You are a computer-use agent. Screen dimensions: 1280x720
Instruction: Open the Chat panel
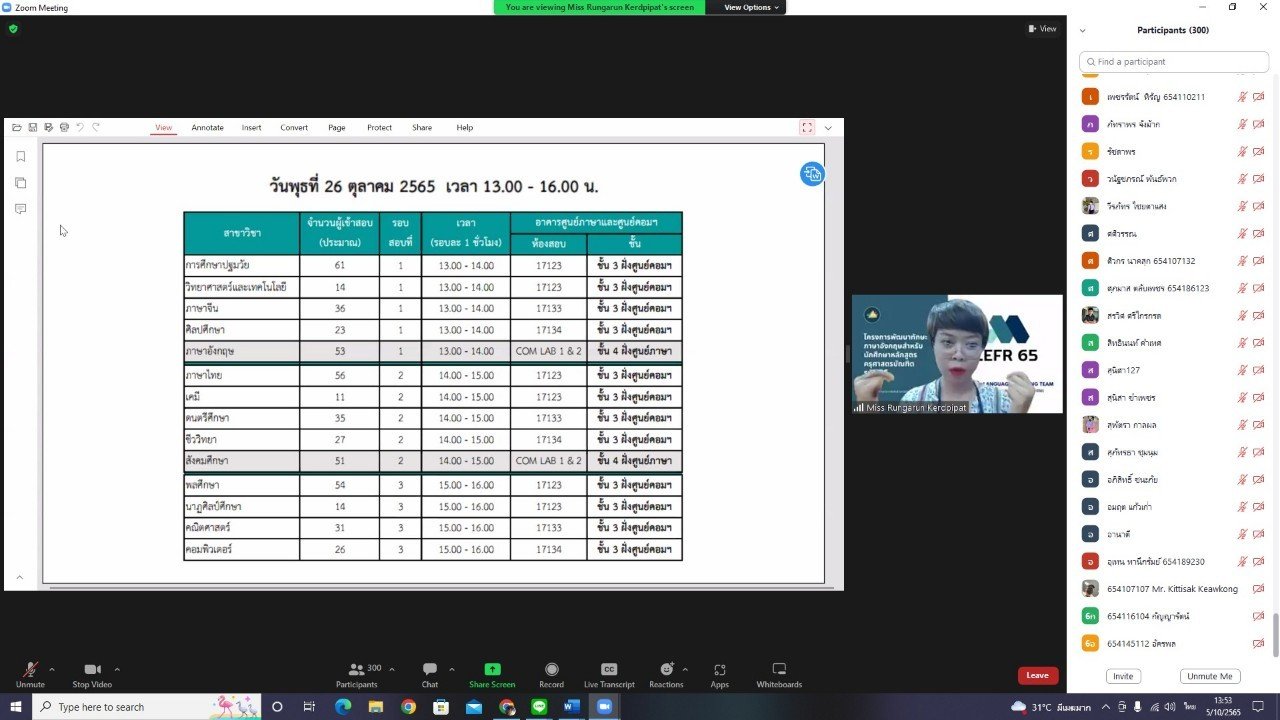430,674
